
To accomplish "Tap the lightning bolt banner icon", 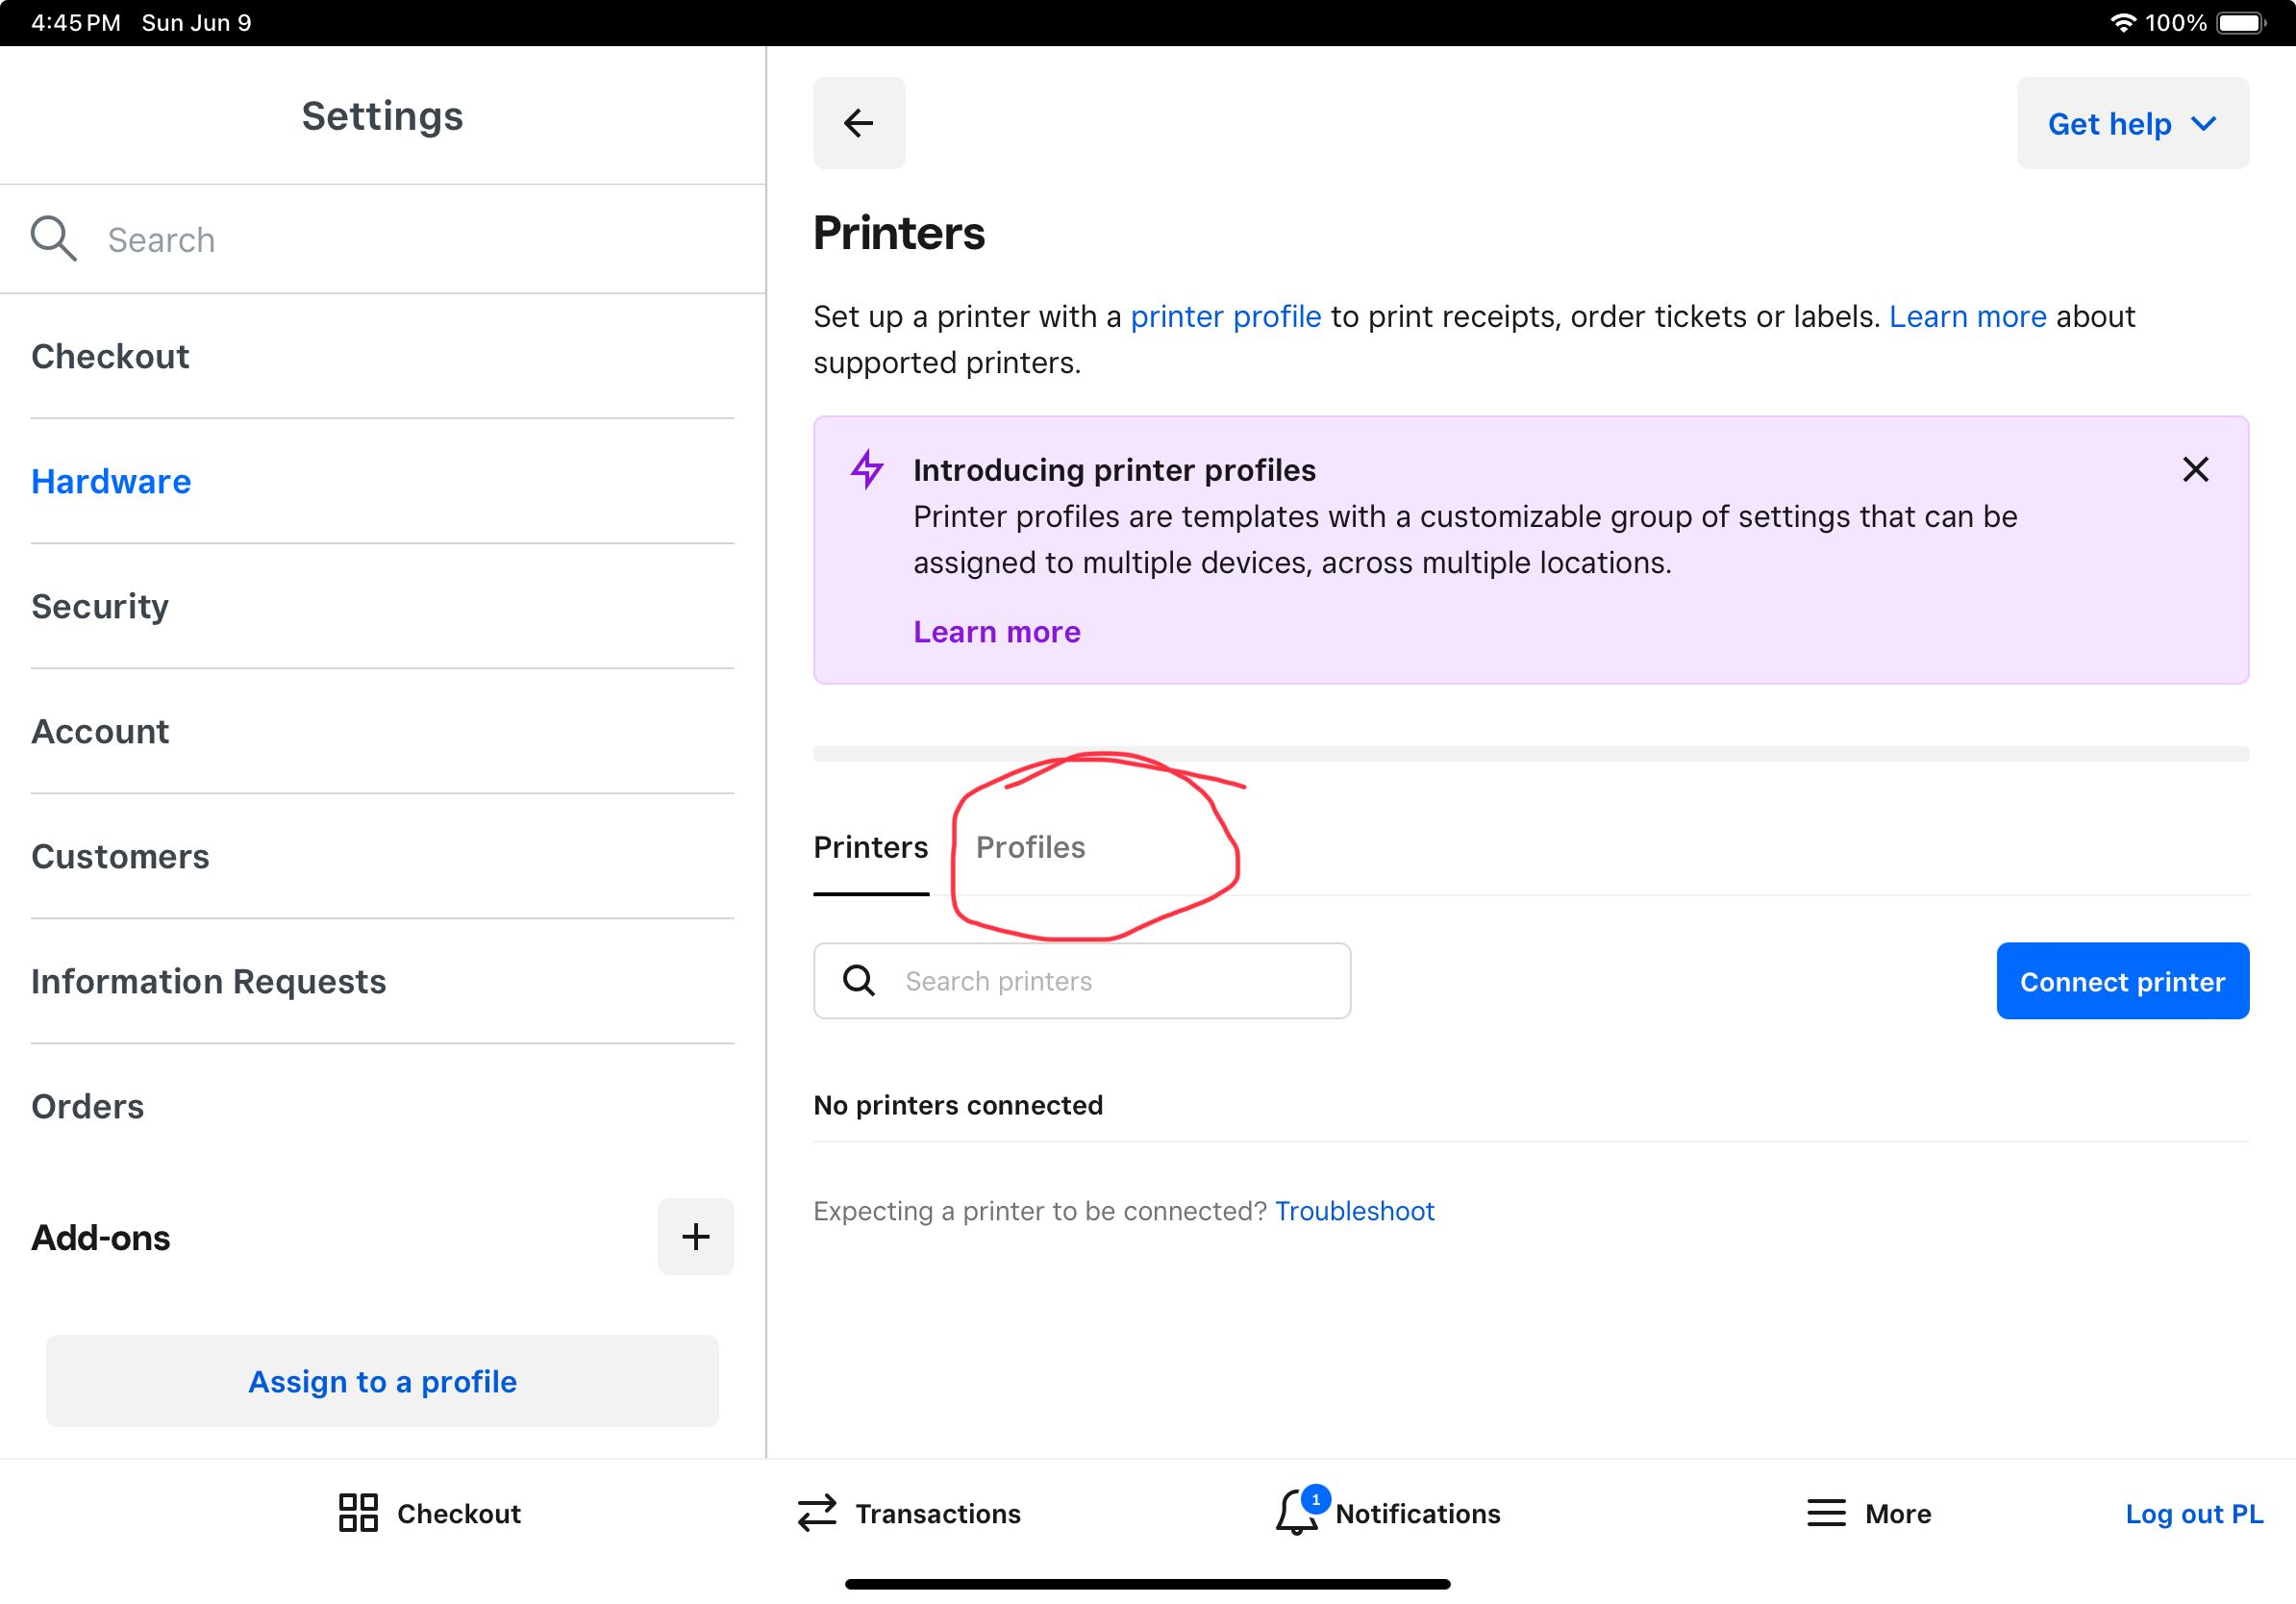I will tap(867, 469).
